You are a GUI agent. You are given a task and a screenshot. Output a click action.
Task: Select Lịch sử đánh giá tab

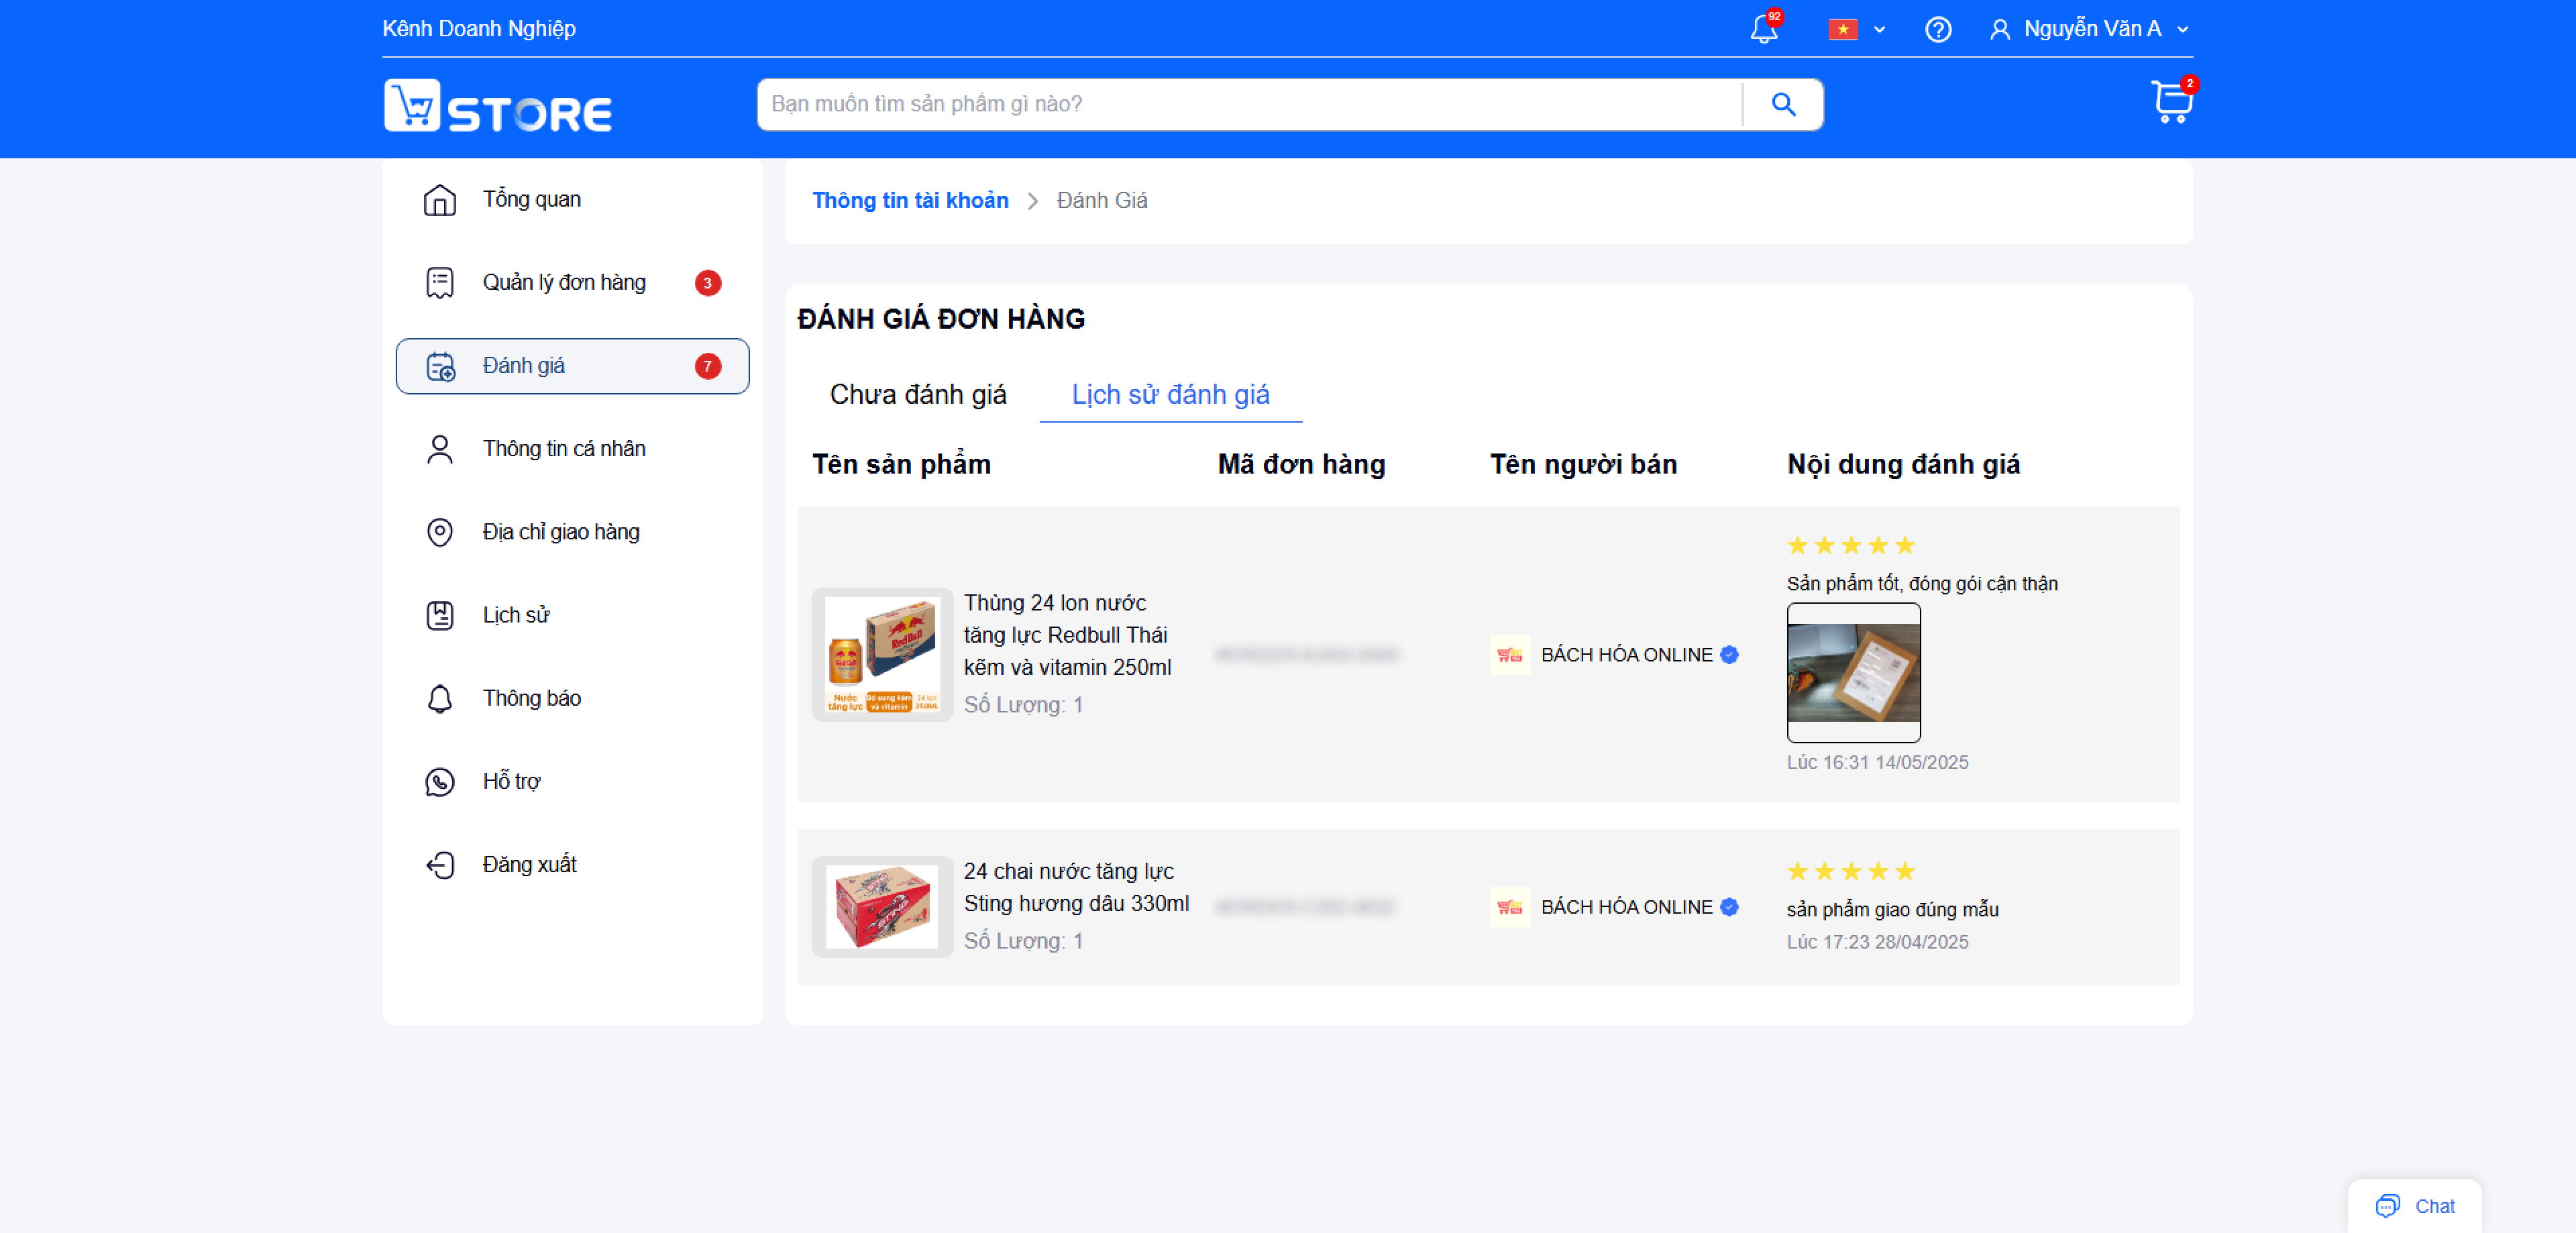(x=1170, y=394)
